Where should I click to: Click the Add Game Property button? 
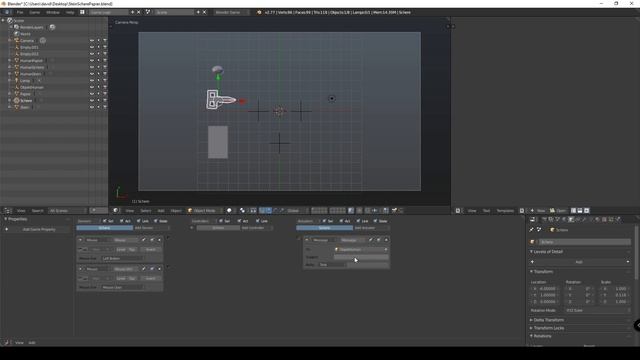38,229
